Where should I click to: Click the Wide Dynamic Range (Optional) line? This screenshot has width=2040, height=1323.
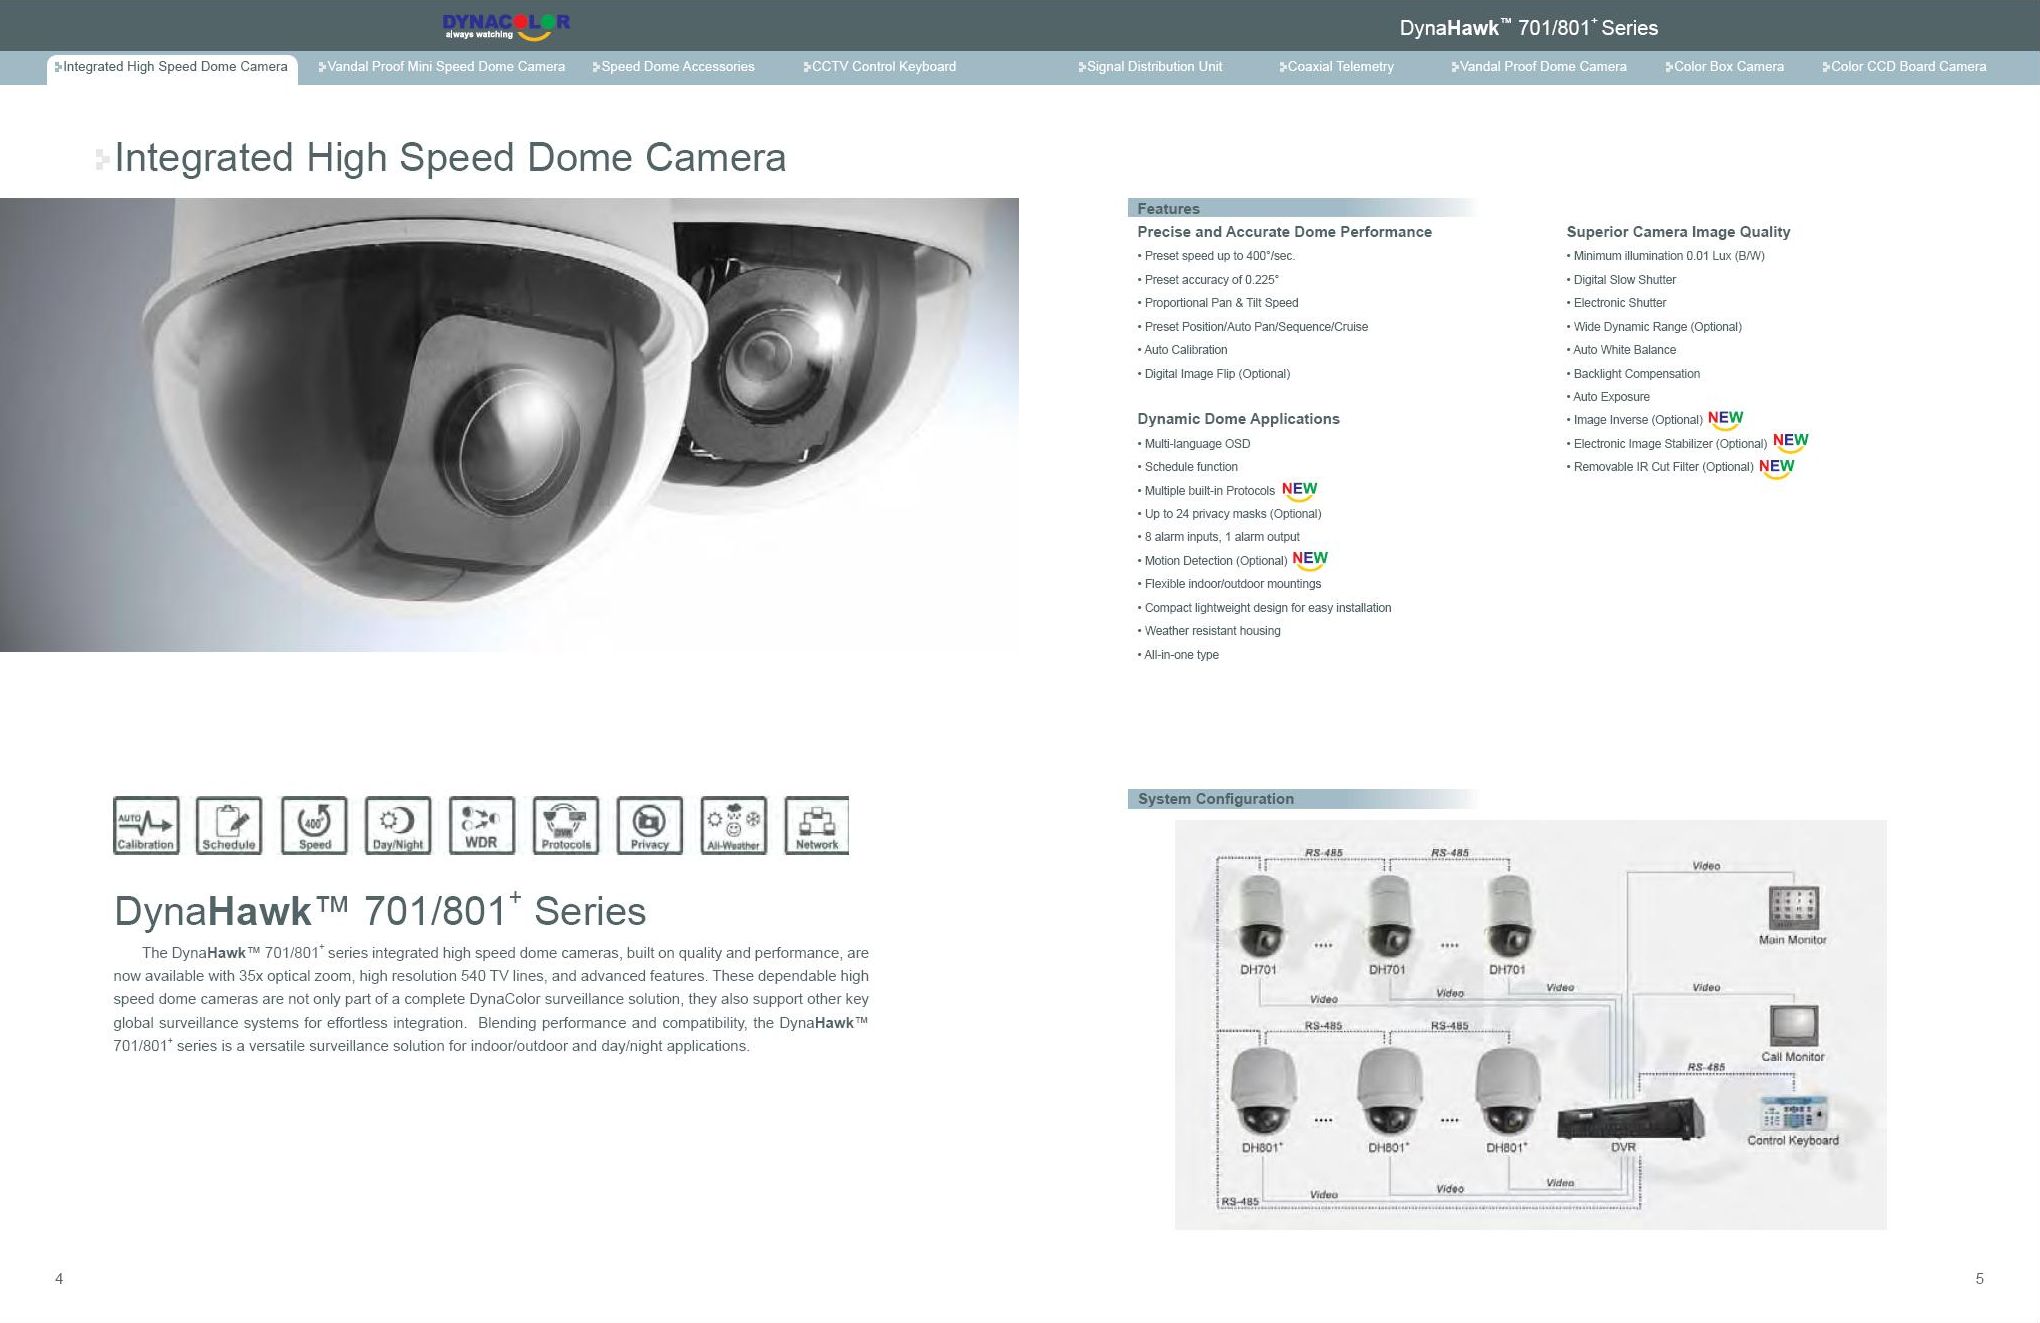tap(1654, 327)
